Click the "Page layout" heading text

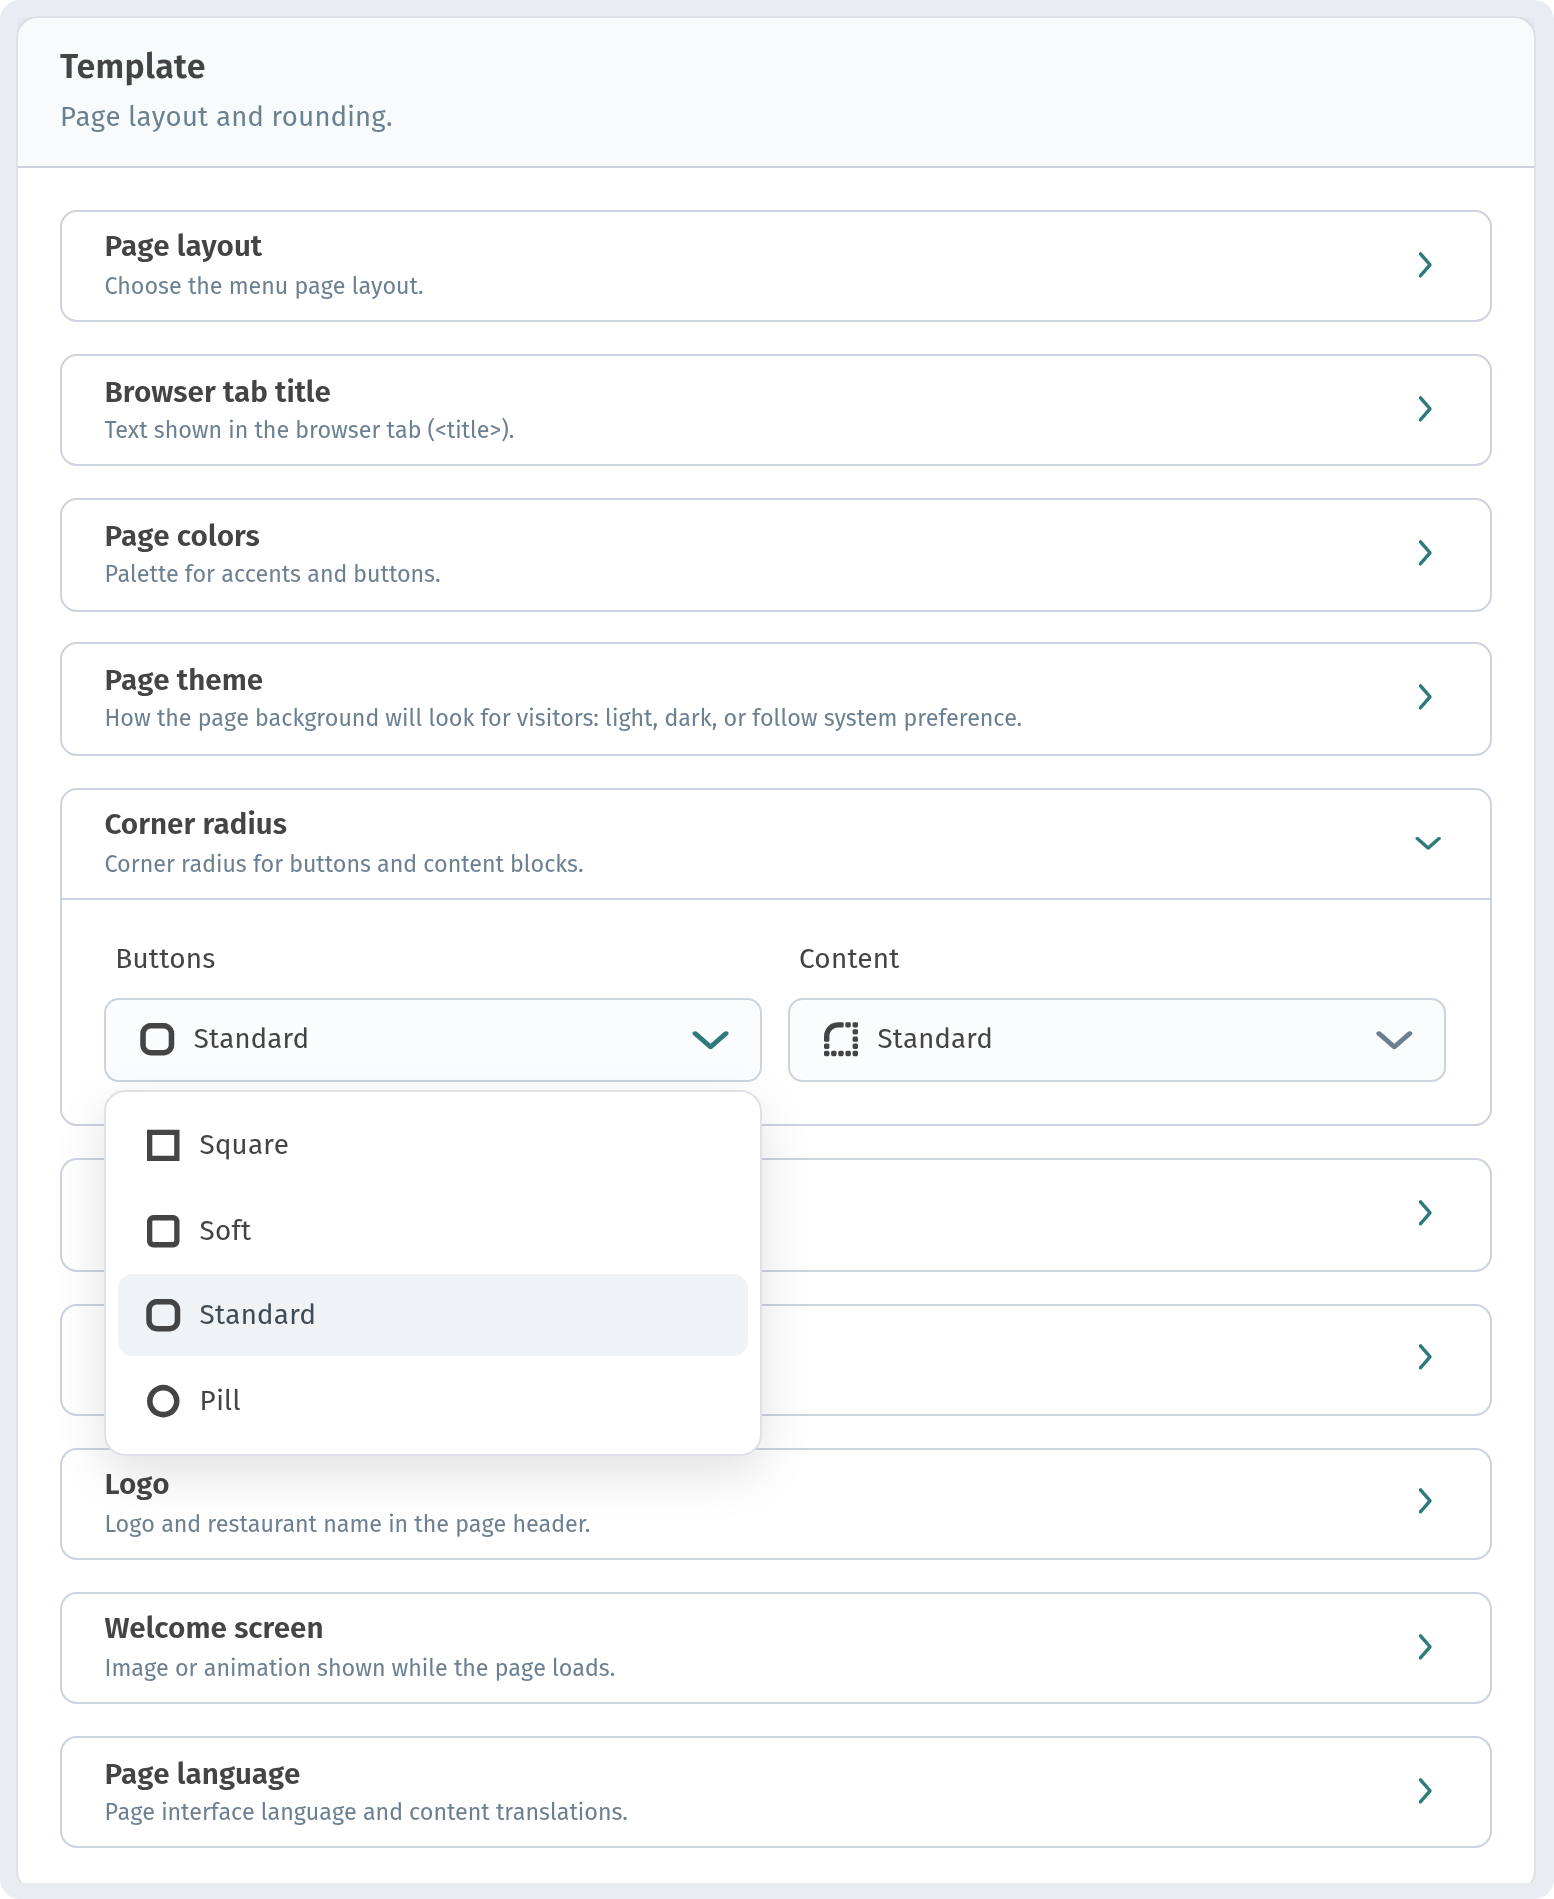click(x=183, y=246)
